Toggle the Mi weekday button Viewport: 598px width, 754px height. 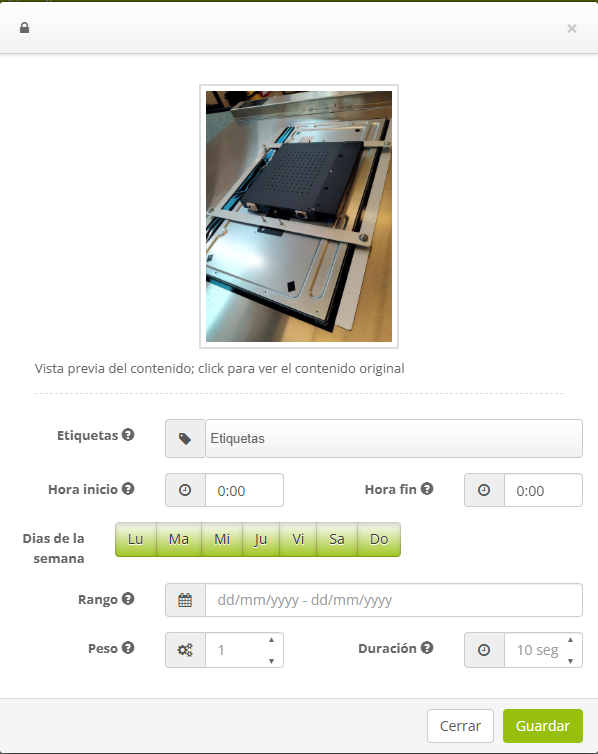tap(222, 539)
